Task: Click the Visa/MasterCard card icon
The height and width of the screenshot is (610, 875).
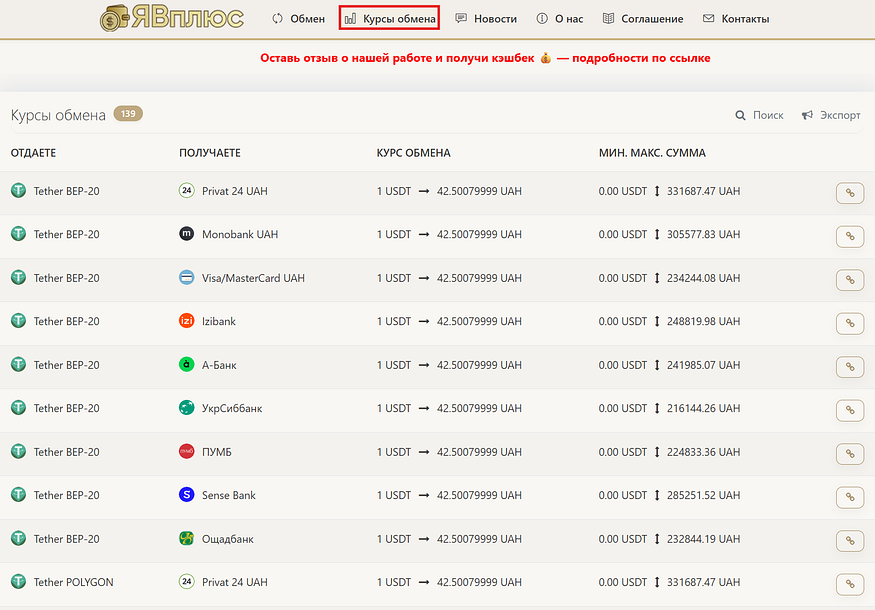Action: 186,277
